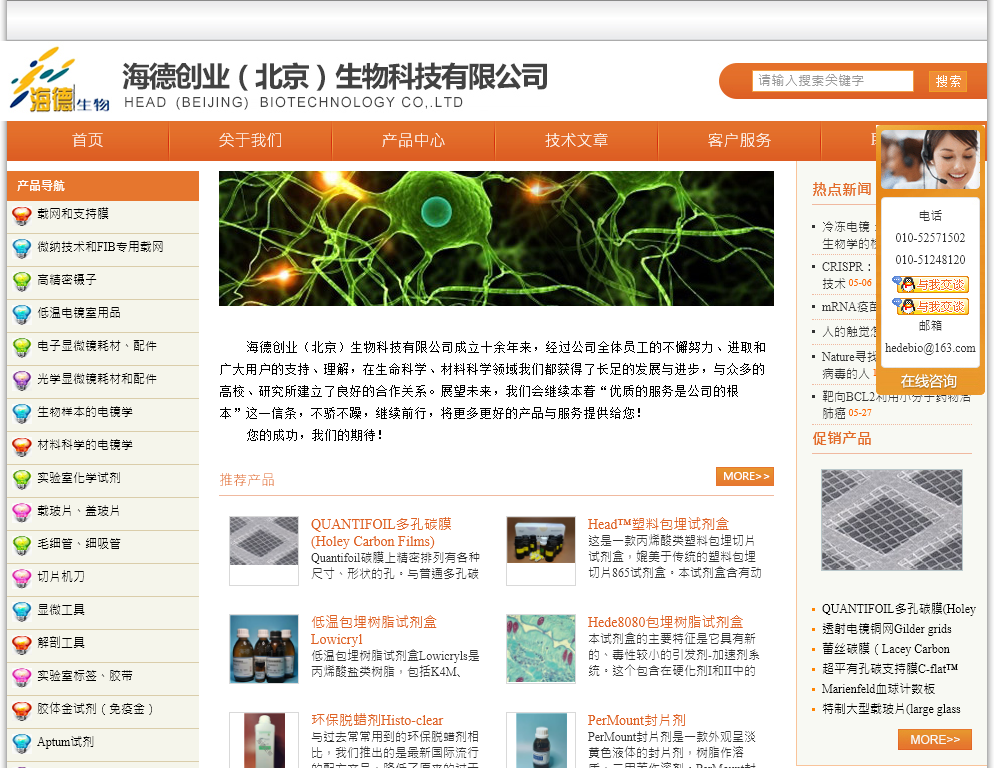Click the first QQ 与我交谈 chat icon
The image size is (994, 768).
pyautogui.click(x=930, y=285)
